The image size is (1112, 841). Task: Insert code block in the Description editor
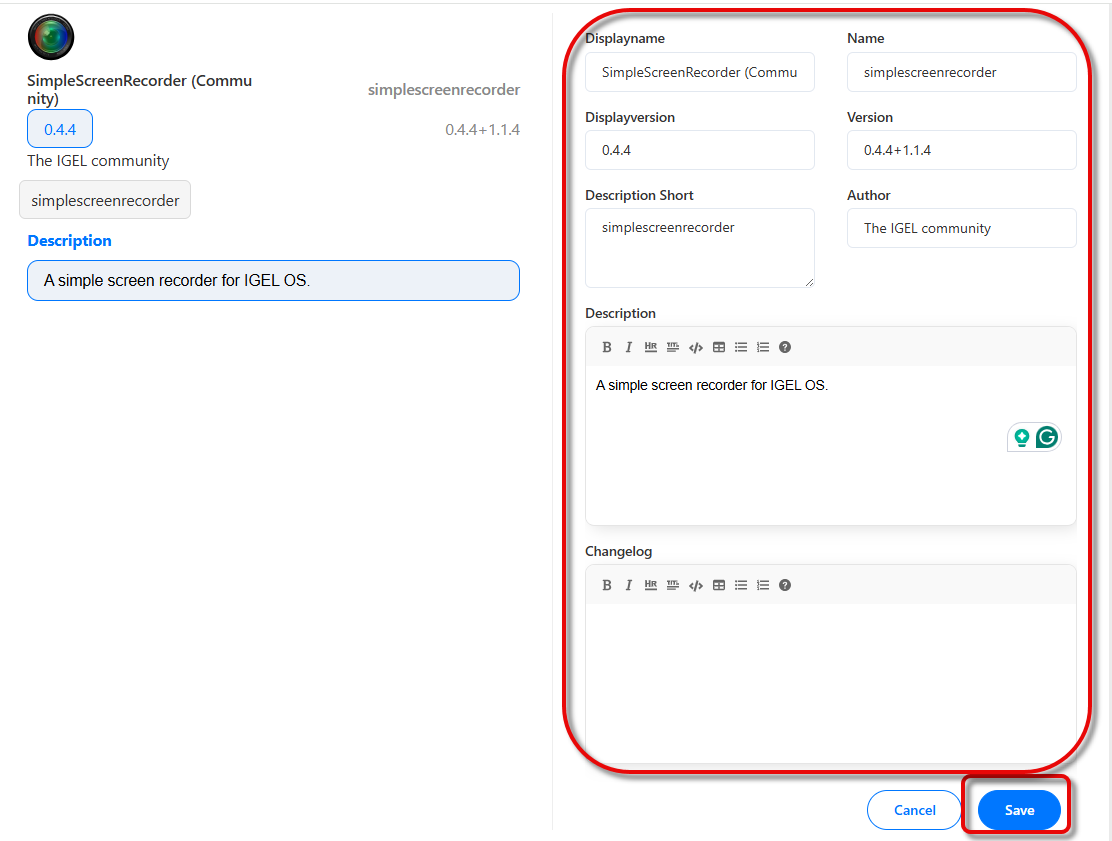tap(696, 347)
